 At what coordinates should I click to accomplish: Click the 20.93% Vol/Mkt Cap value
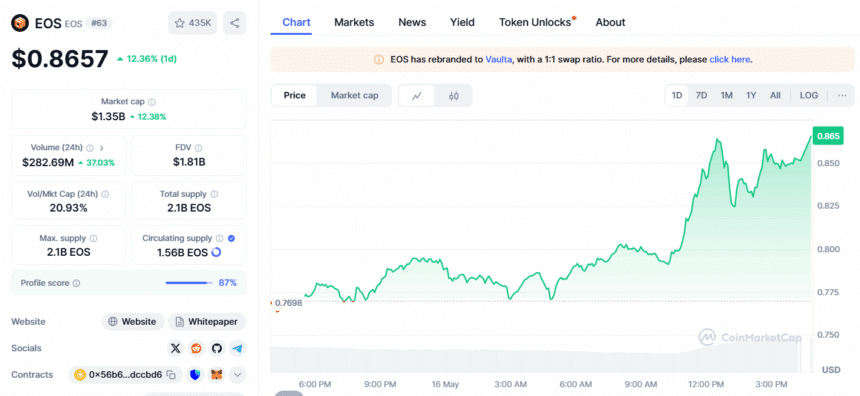coord(68,208)
